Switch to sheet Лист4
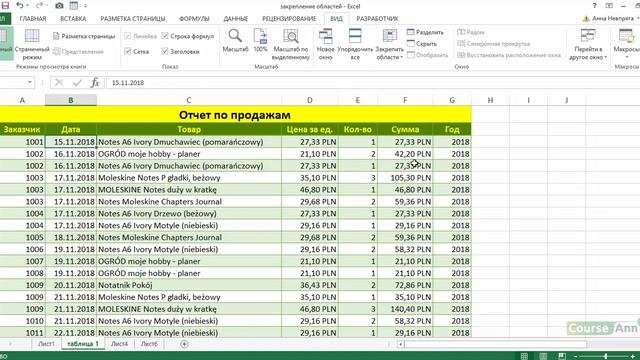640x360 pixels. pyautogui.click(x=120, y=344)
